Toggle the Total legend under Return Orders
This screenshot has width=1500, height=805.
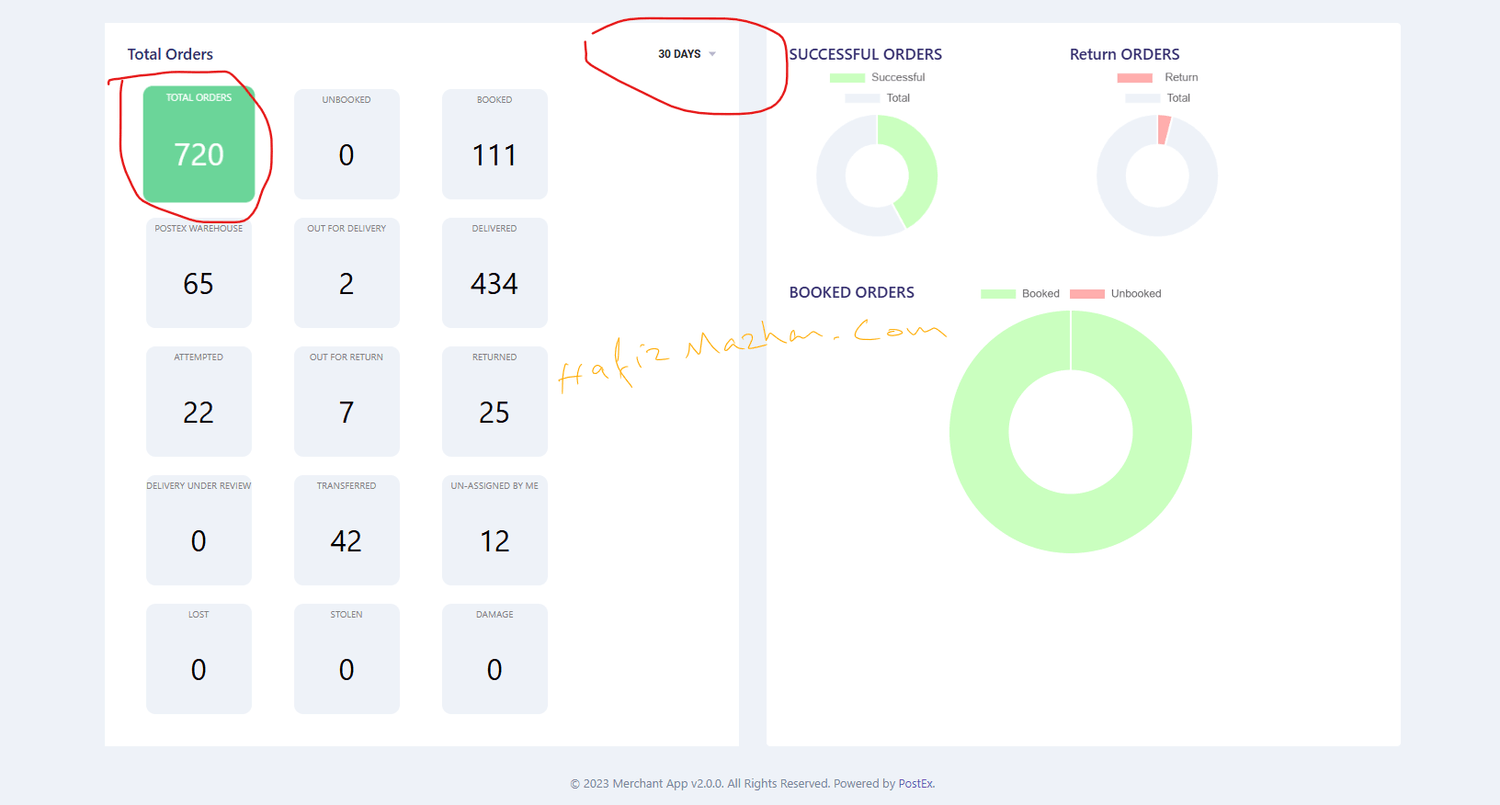coord(1158,98)
